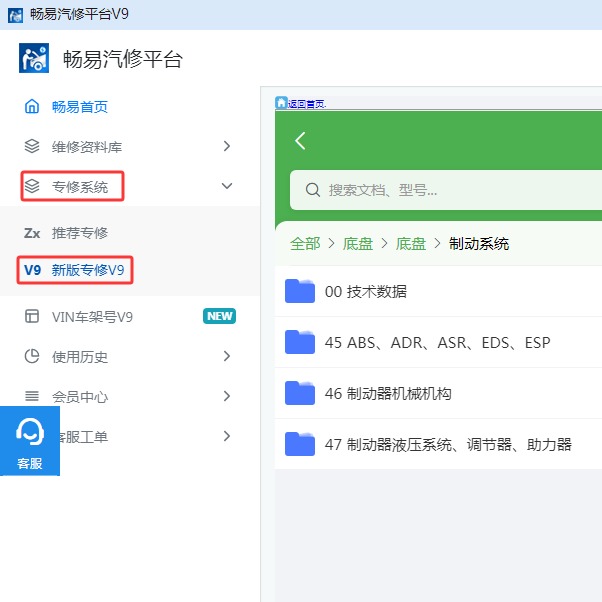The width and height of the screenshot is (602, 602).
Task: Click the 47 制动器液压系统 folder icon
Action: click(x=300, y=444)
